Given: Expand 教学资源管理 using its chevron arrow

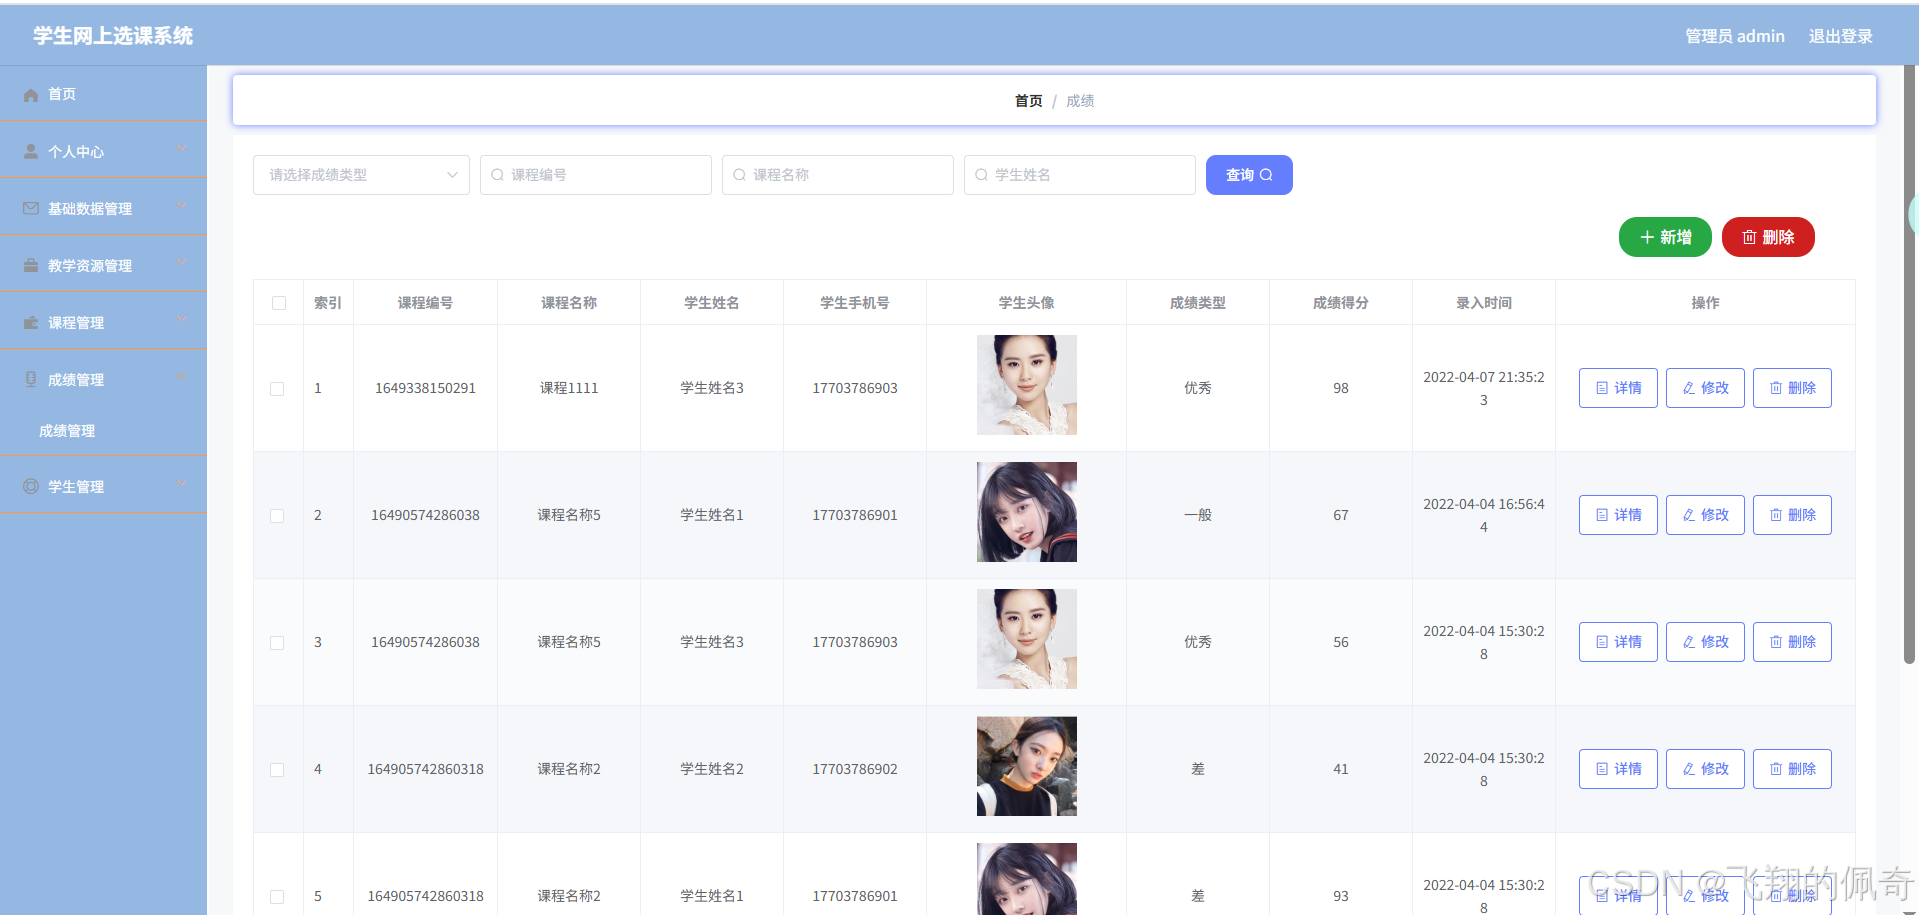Looking at the screenshot, I should (x=182, y=263).
